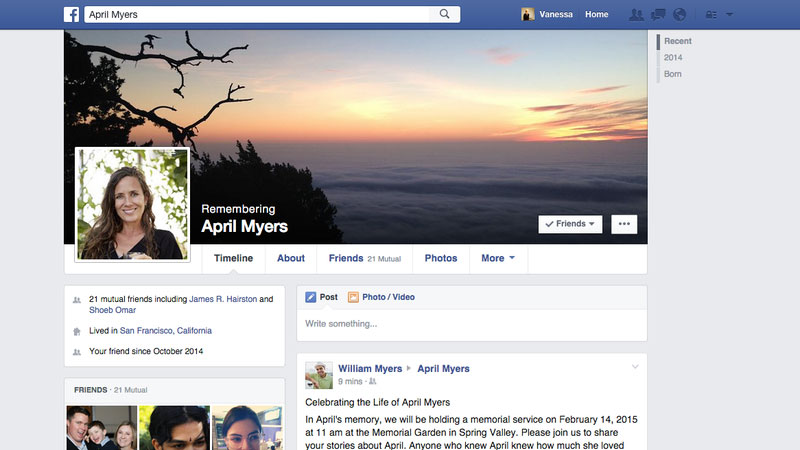This screenshot has width=800, height=450.
Task: Click the post audience friends icon
Action: pyautogui.click(x=372, y=382)
